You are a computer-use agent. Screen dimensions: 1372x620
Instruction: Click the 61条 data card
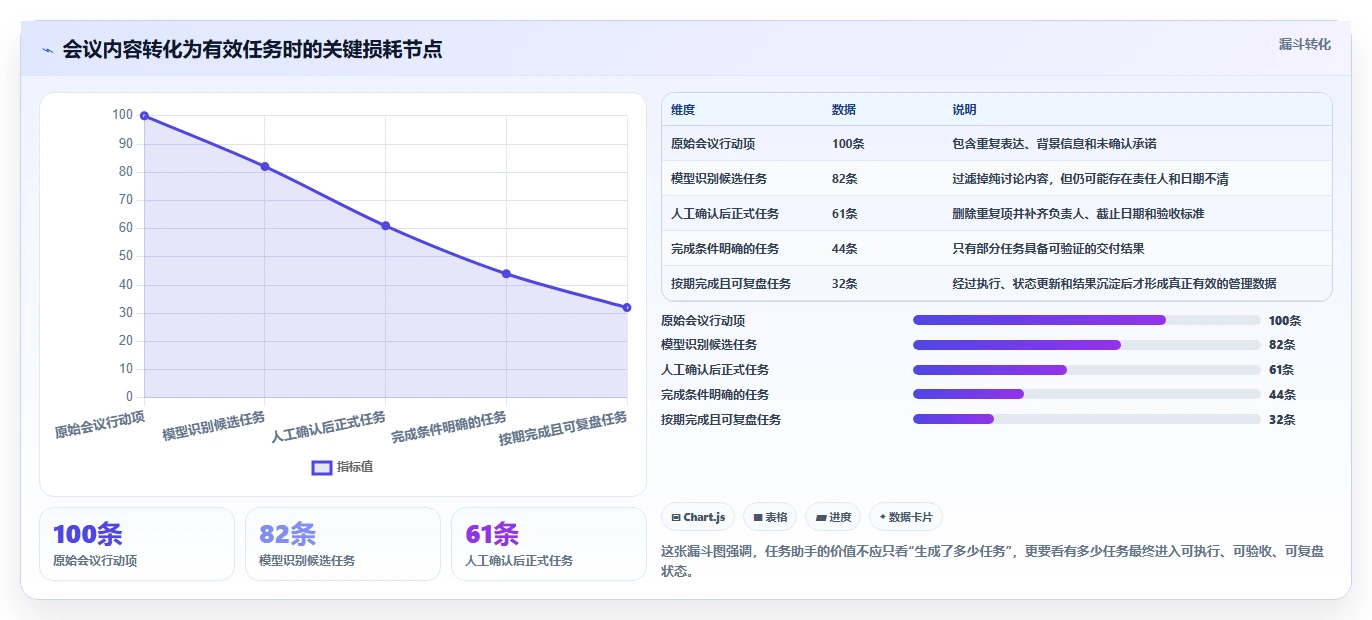tap(549, 544)
